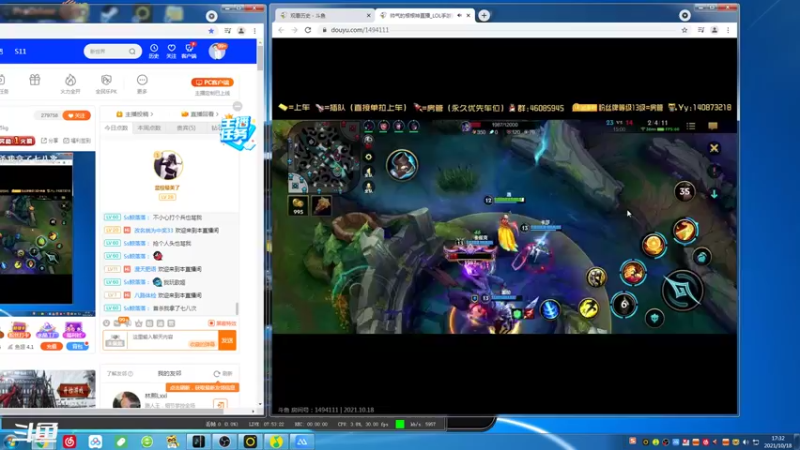
Task: Switch to 观看历史 - 斗鱼 browser tab
Action: tap(324, 16)
